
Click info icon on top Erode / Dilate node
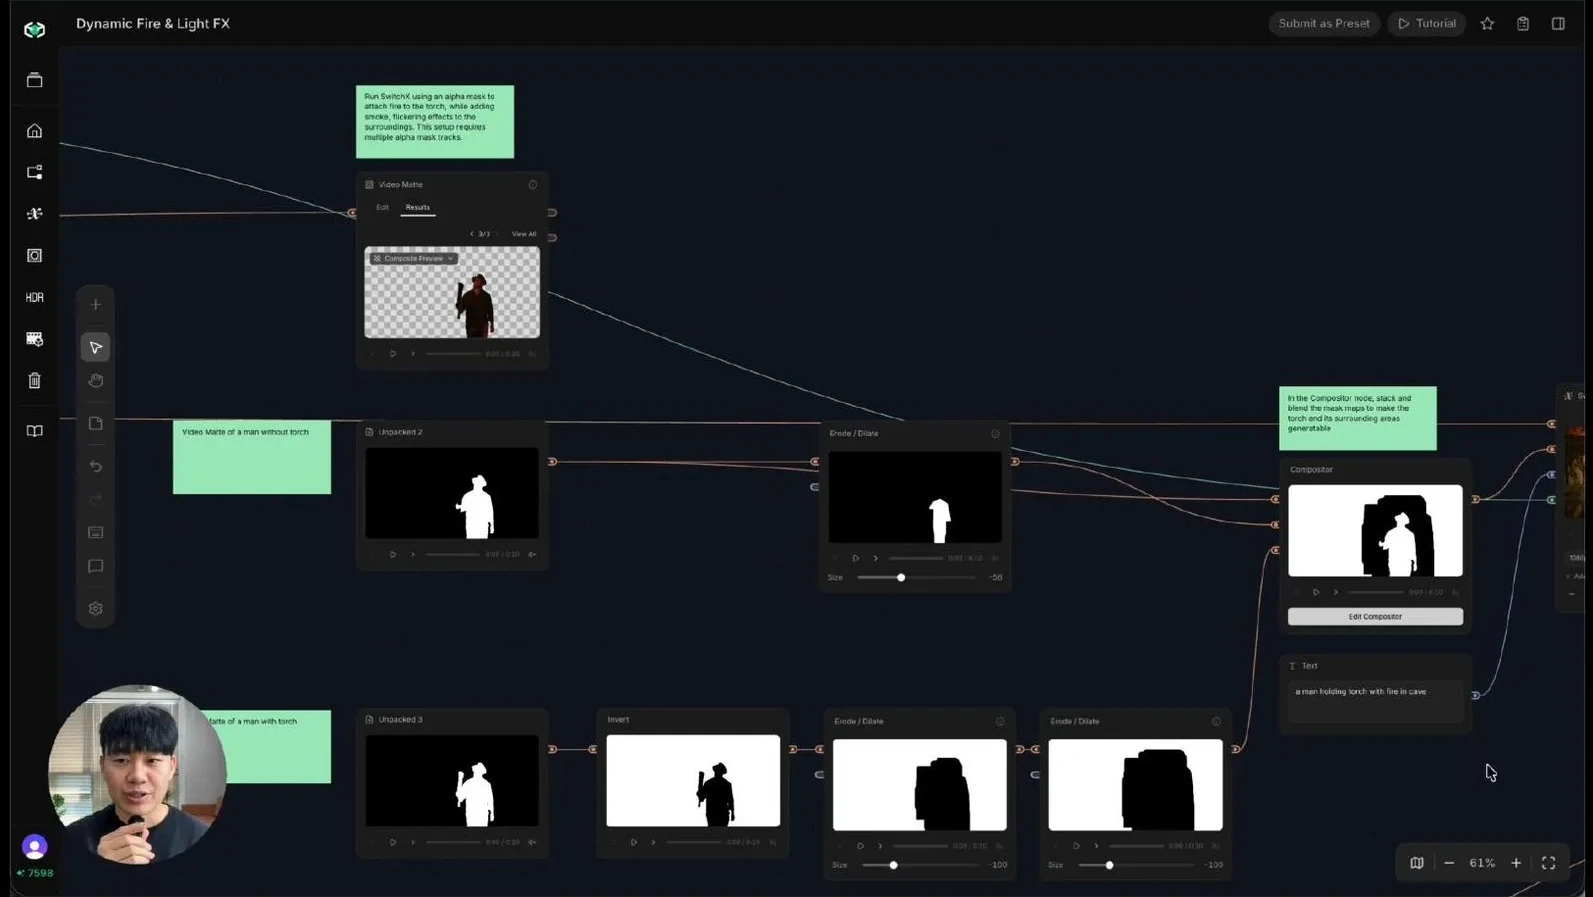(x=995, y=434)
